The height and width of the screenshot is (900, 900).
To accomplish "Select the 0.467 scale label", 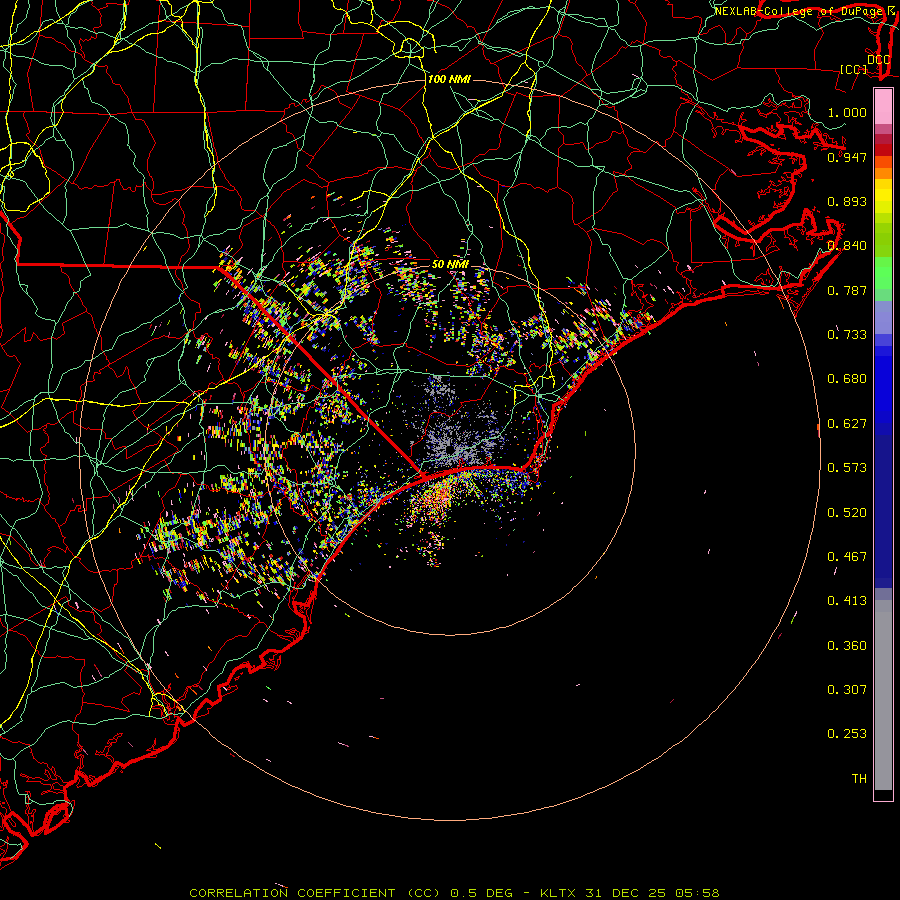I will (x=847, y=556).
